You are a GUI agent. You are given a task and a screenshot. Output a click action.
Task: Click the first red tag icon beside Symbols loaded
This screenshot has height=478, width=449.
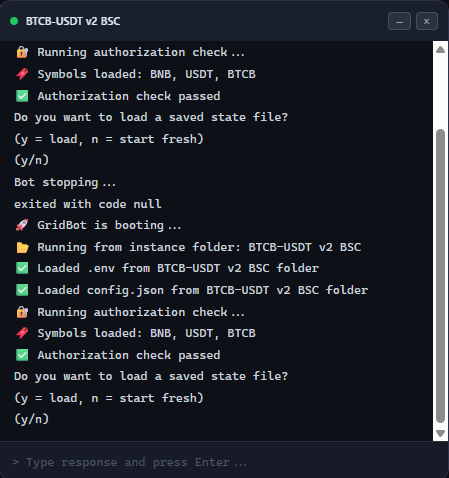(22, 74)
